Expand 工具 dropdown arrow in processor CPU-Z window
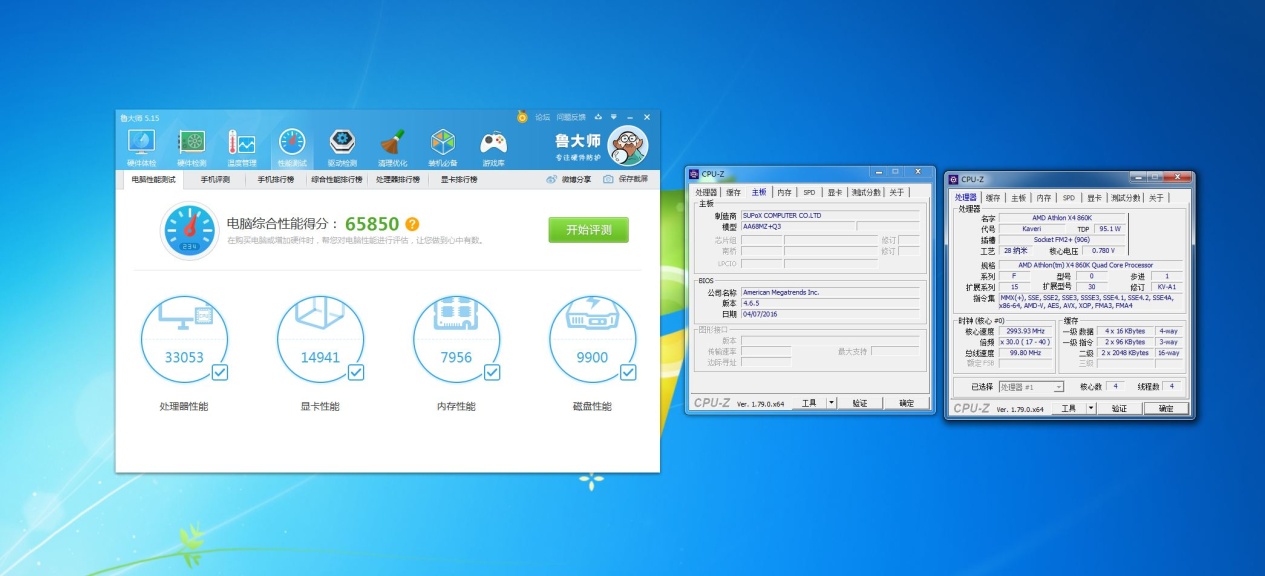The image size is (1265, 576). point(1091,409)
